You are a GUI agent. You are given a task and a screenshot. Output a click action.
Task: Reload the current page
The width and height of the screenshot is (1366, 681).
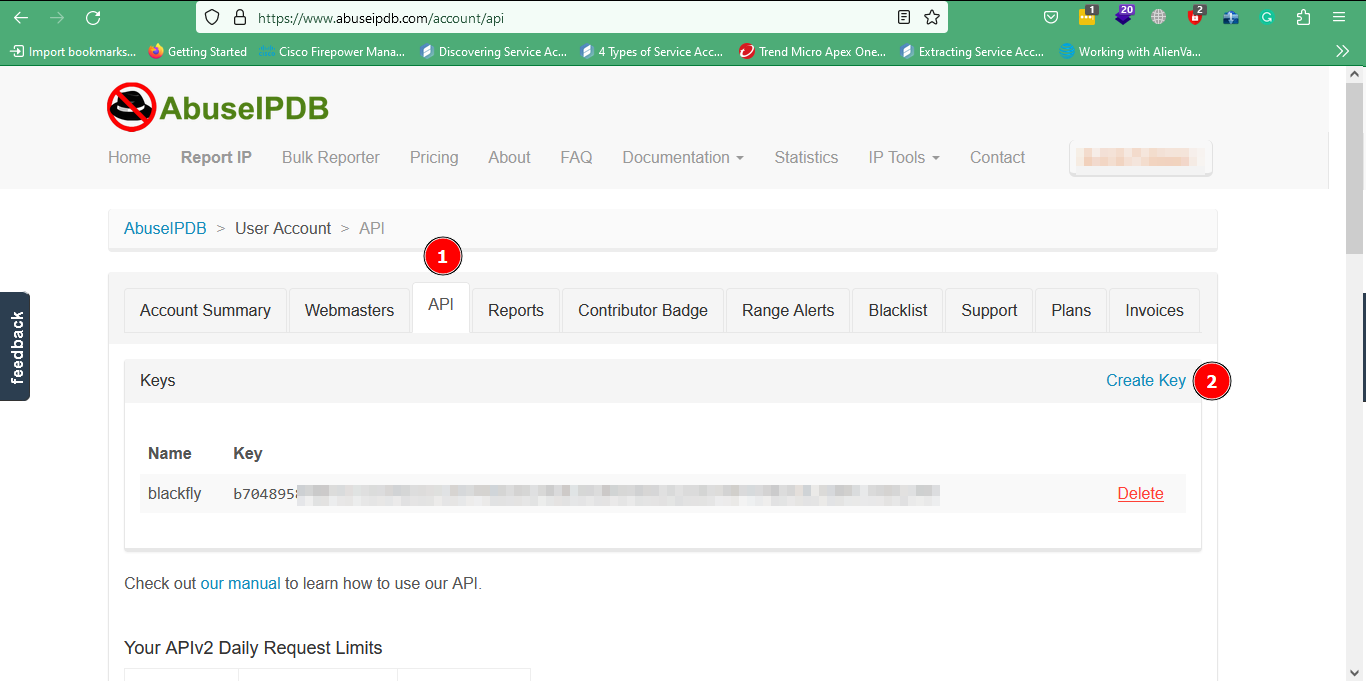tap(93, 17)
